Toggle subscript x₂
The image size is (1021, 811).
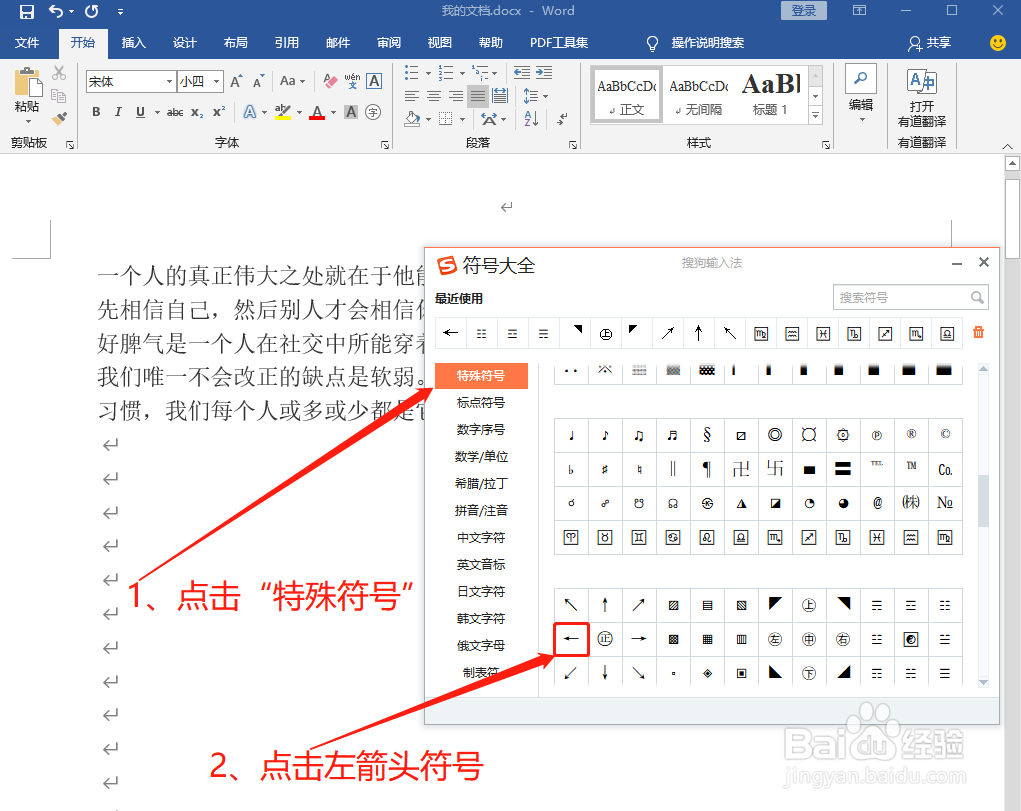click(x=197, y=112)
